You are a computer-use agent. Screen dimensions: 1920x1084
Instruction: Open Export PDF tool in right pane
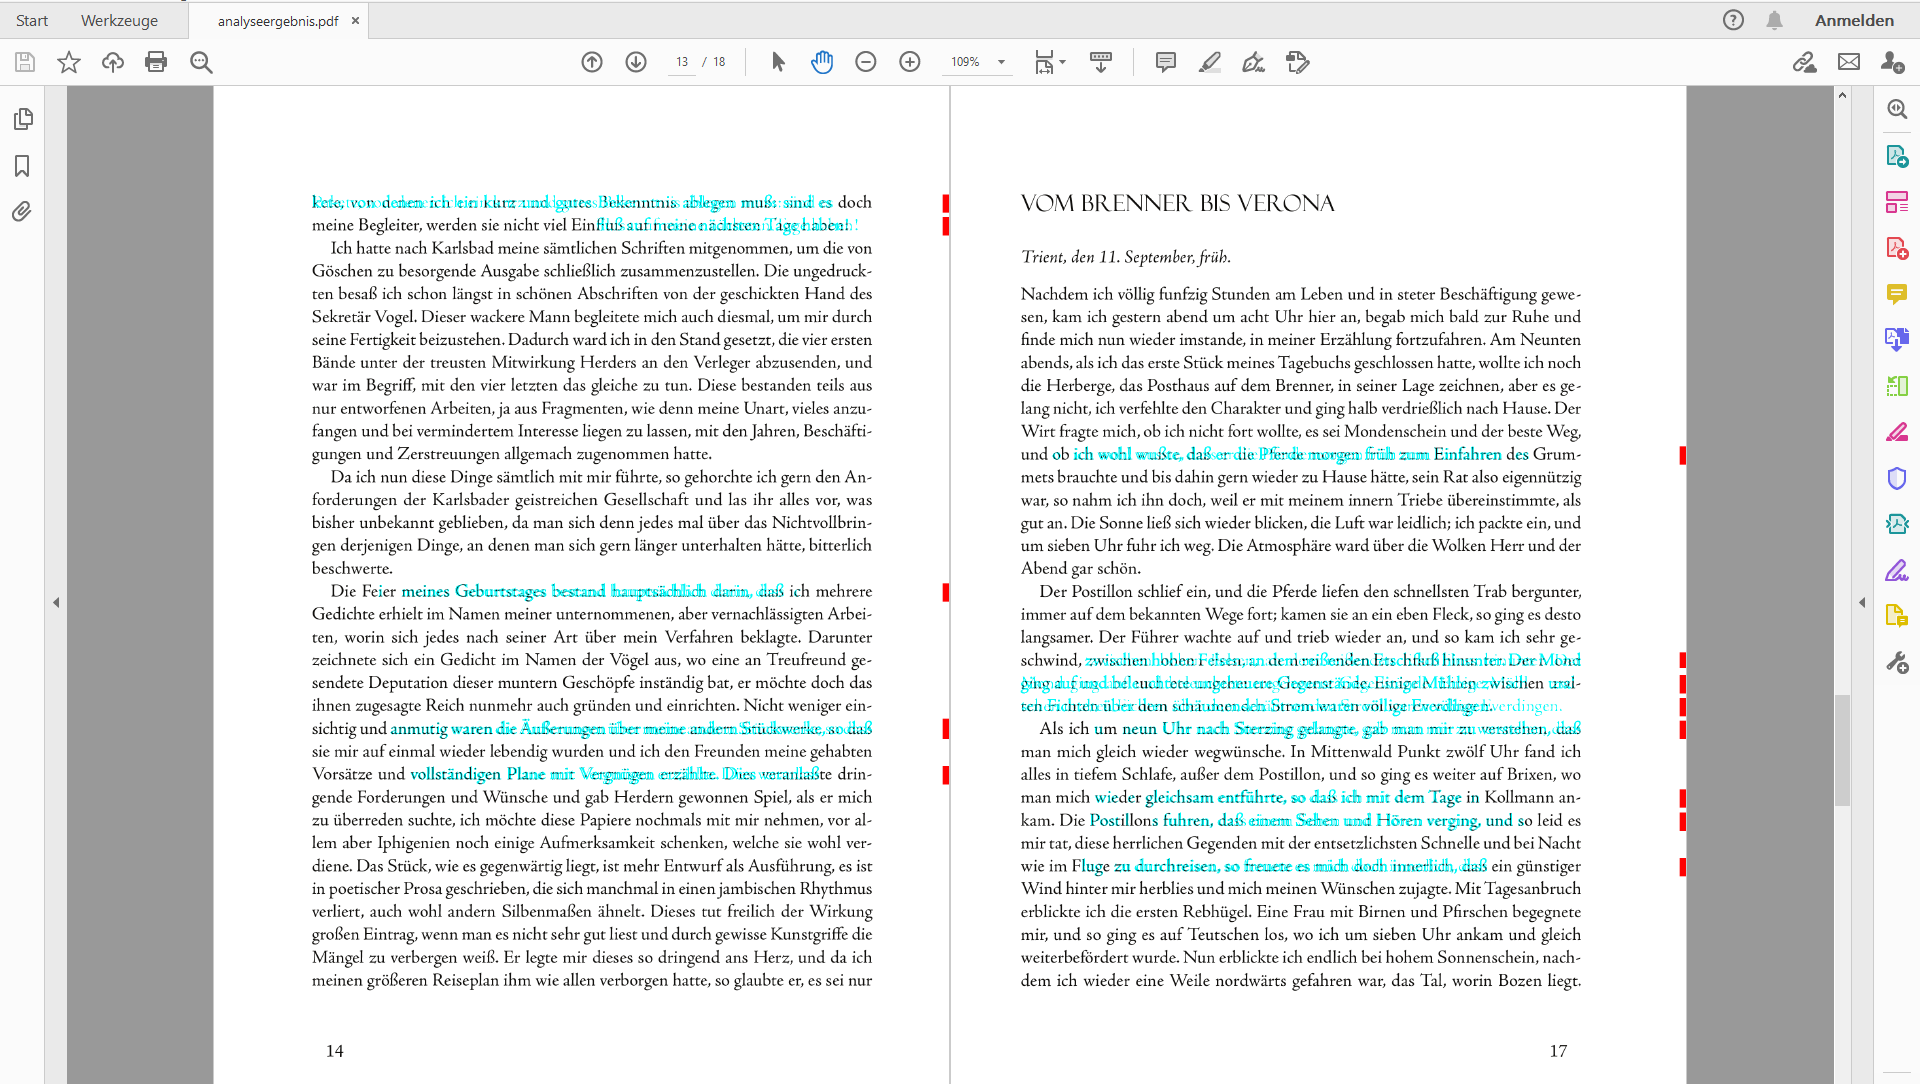click(x=1897, y=156)
